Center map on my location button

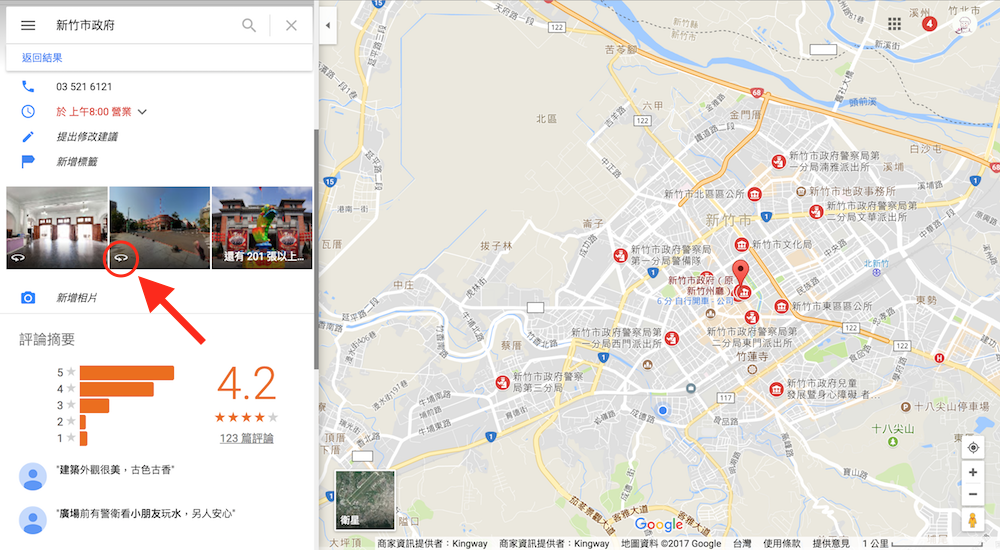973,448
